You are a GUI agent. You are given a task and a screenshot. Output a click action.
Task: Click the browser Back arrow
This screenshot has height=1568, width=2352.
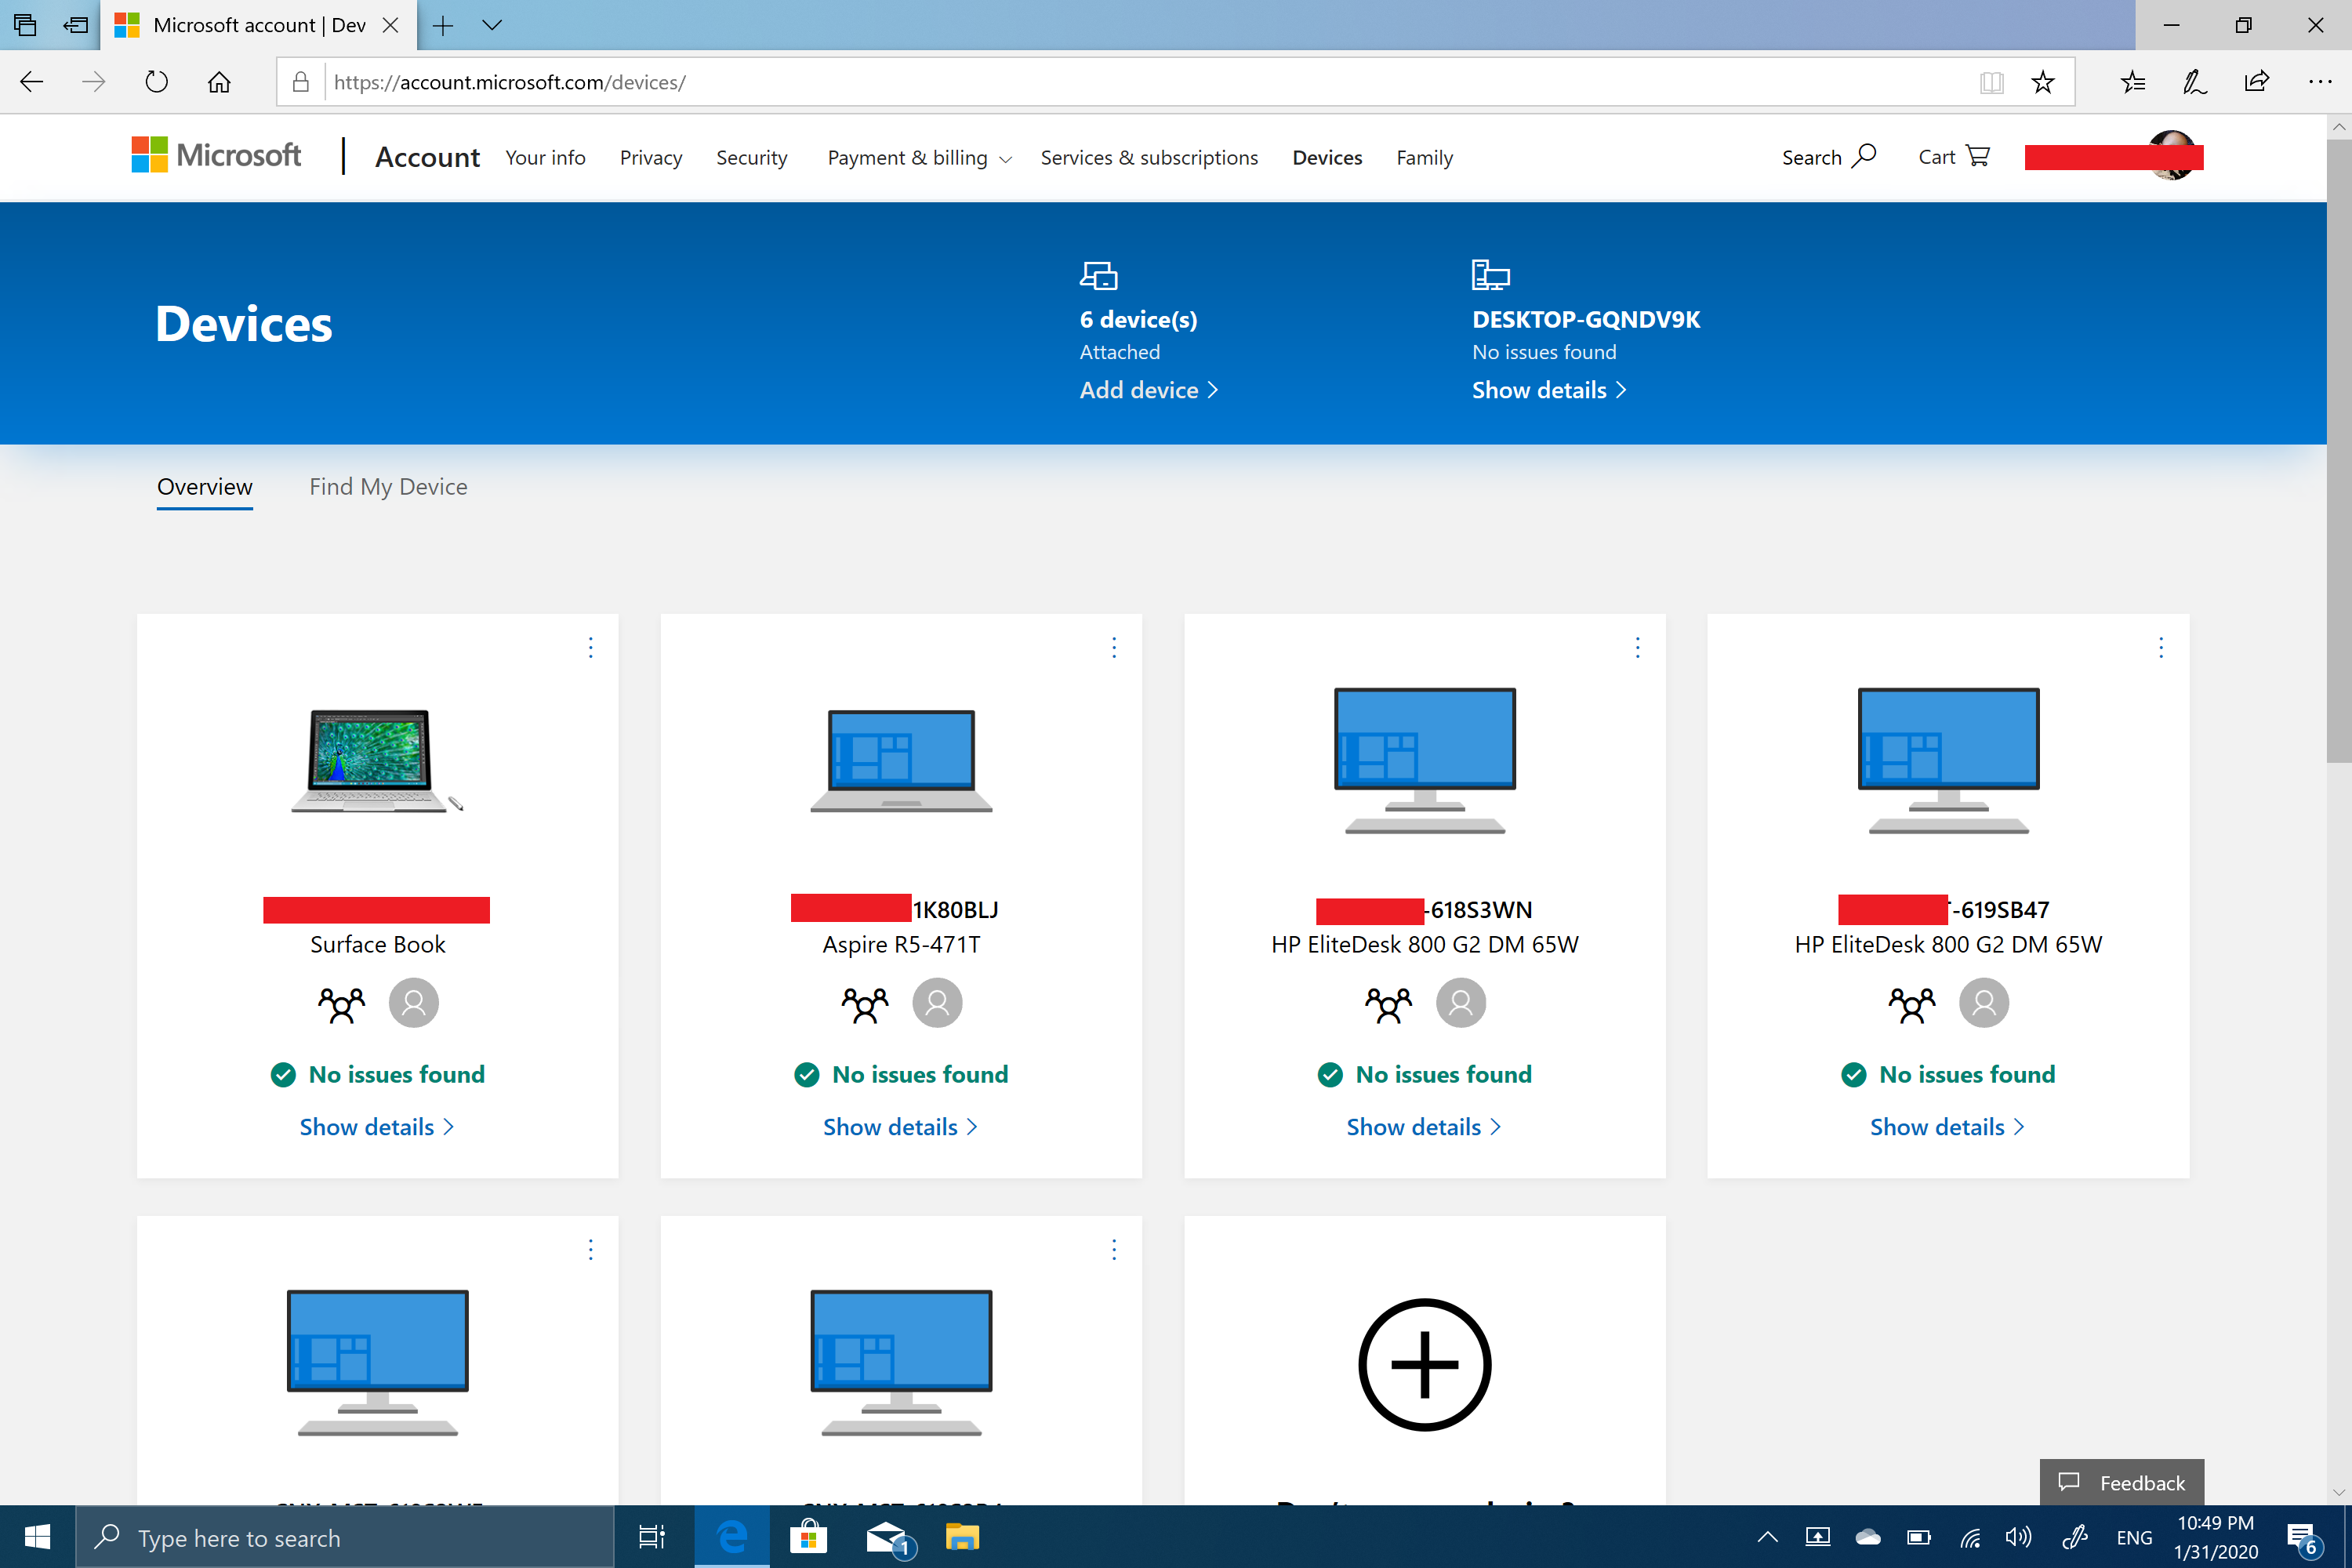tap(32, 82)
